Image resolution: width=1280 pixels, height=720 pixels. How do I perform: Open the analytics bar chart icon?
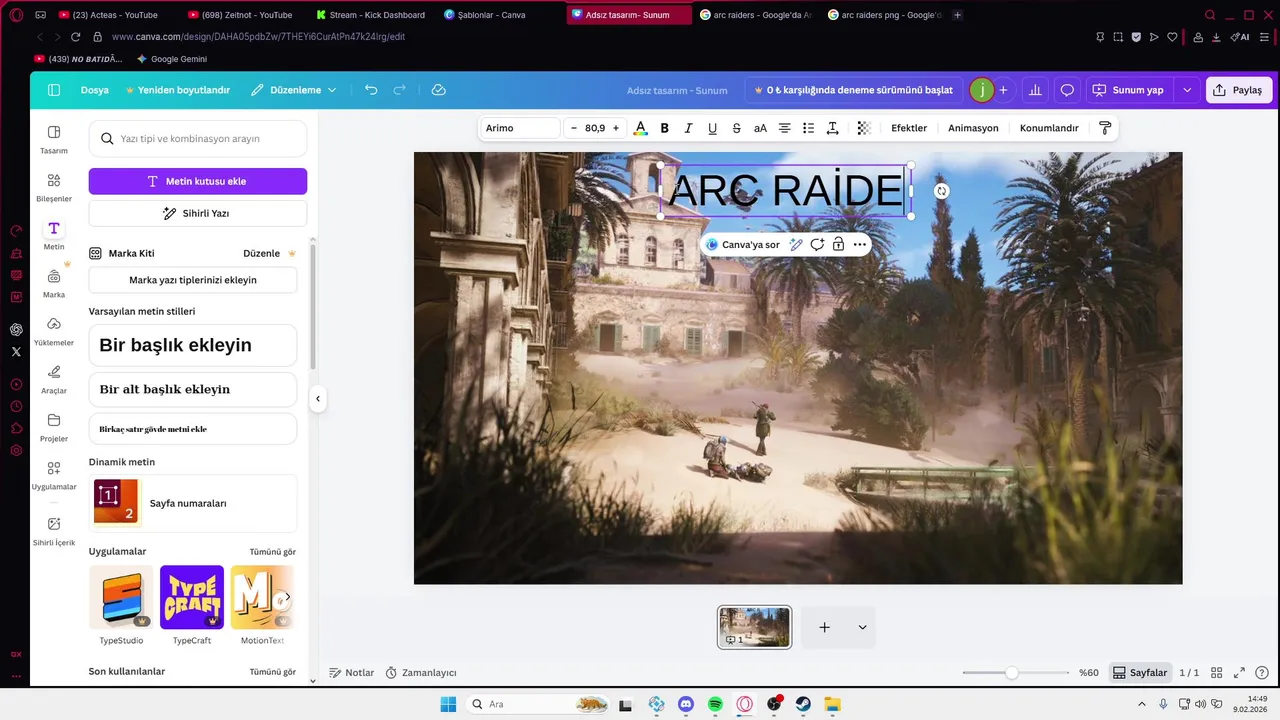tap(1035, 90)
